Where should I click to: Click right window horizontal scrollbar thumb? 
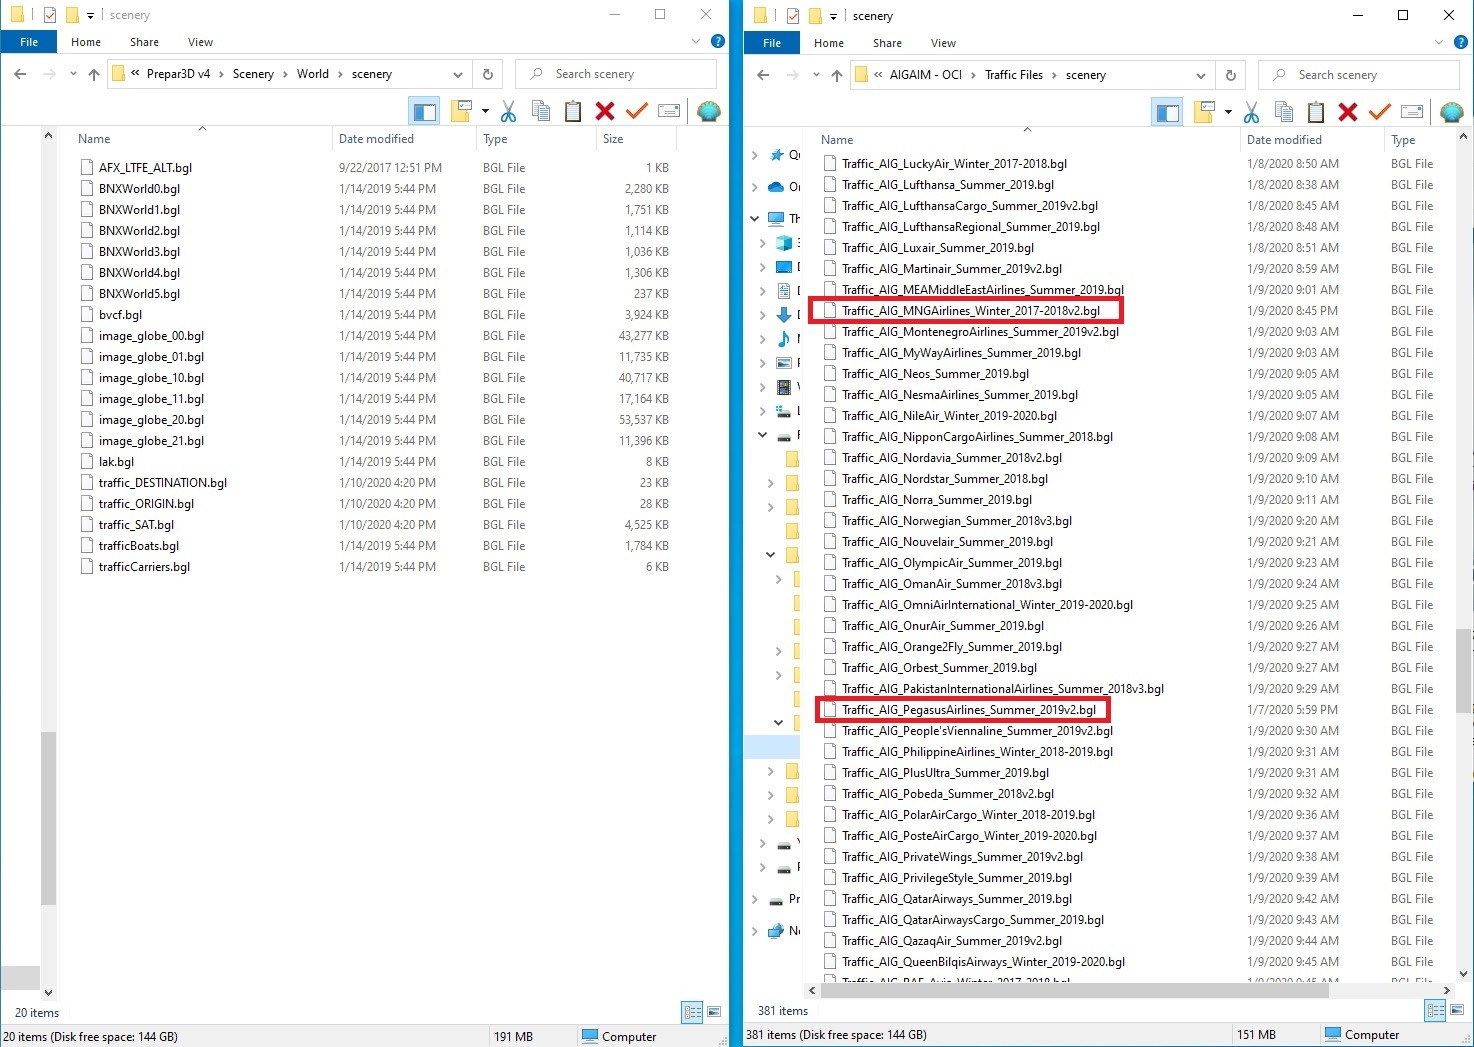pyautogui.click(x=1074, y=990)
